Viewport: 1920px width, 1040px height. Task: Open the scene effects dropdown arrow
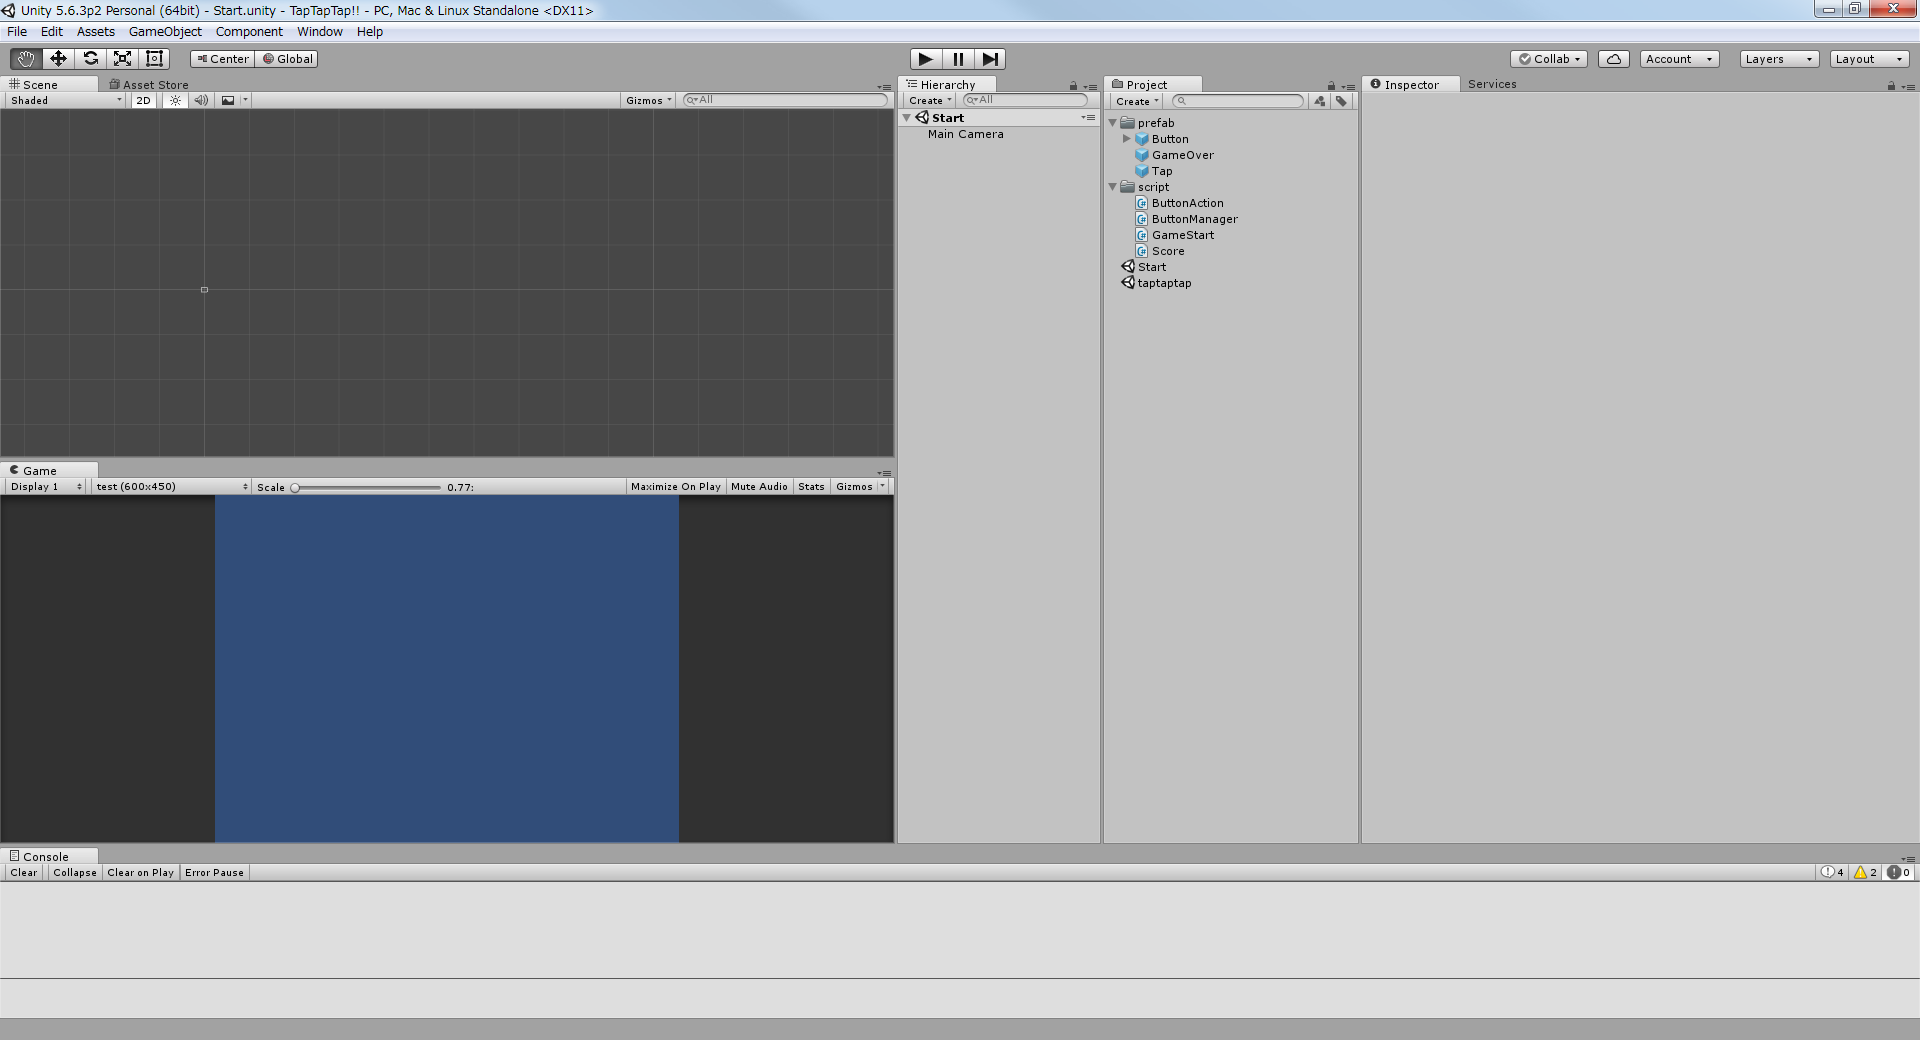point(245,100)
